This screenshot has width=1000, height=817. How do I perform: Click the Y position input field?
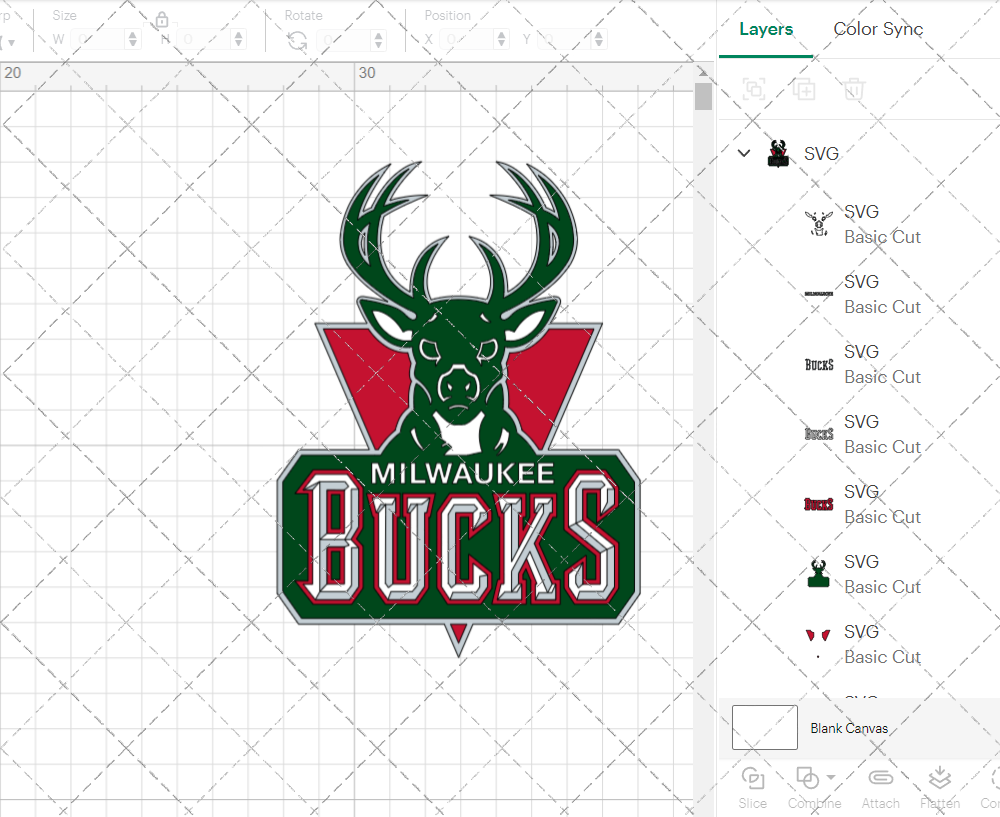pyautogui.click(x=565, y=40)
